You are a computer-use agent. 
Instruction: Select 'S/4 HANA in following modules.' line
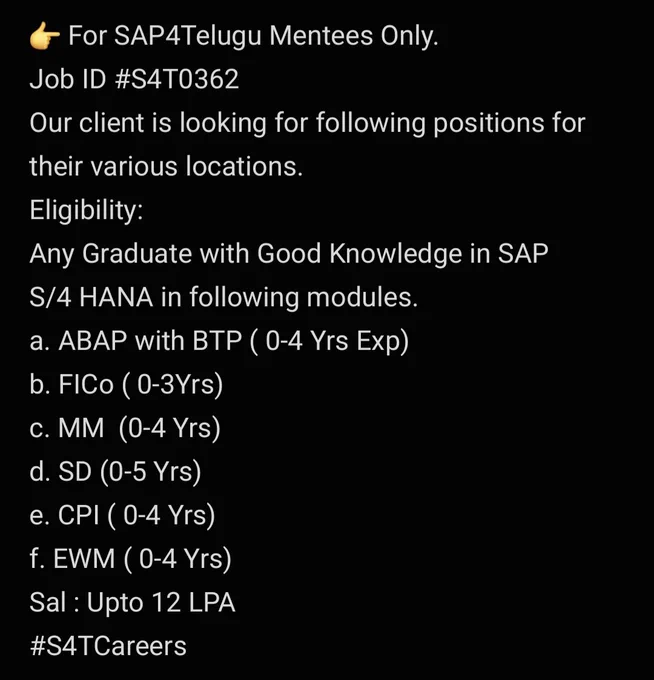pyautogui.click(x=224, y=298)
